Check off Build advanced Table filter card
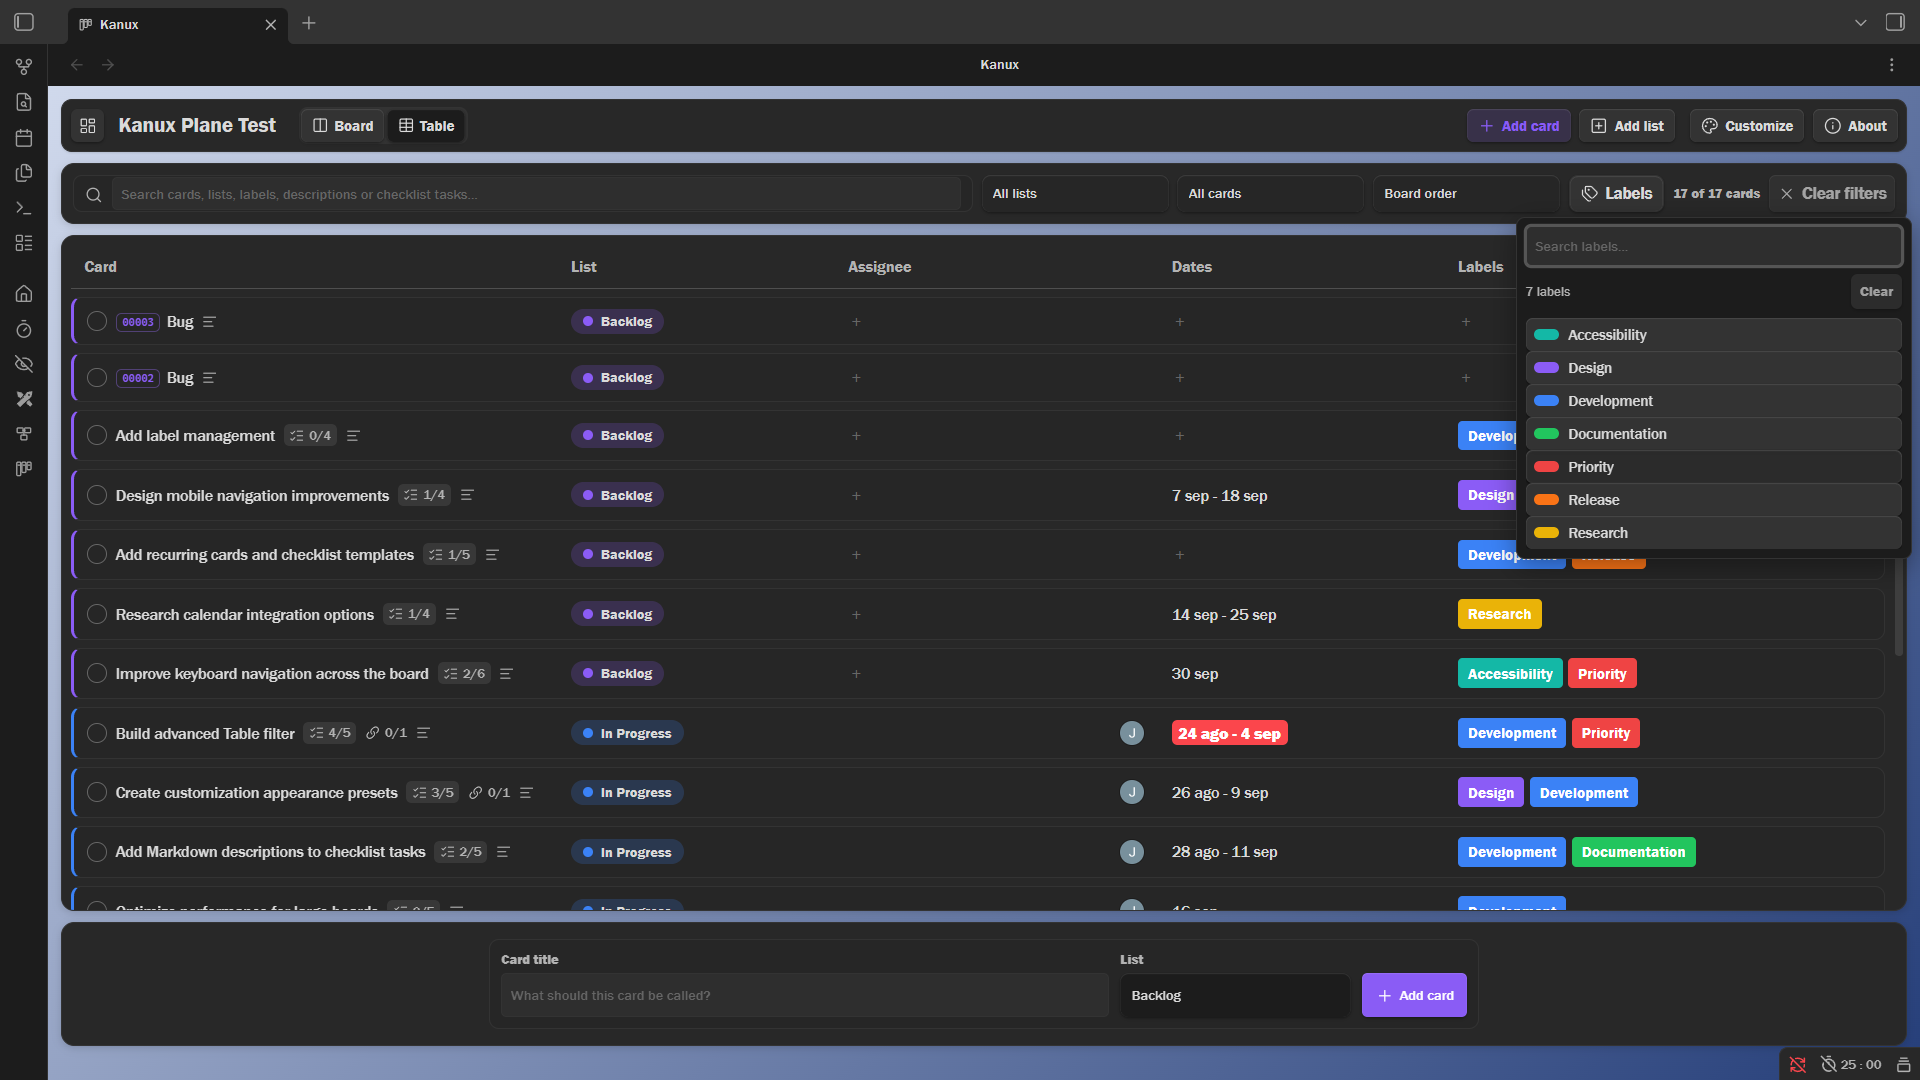 97,733
